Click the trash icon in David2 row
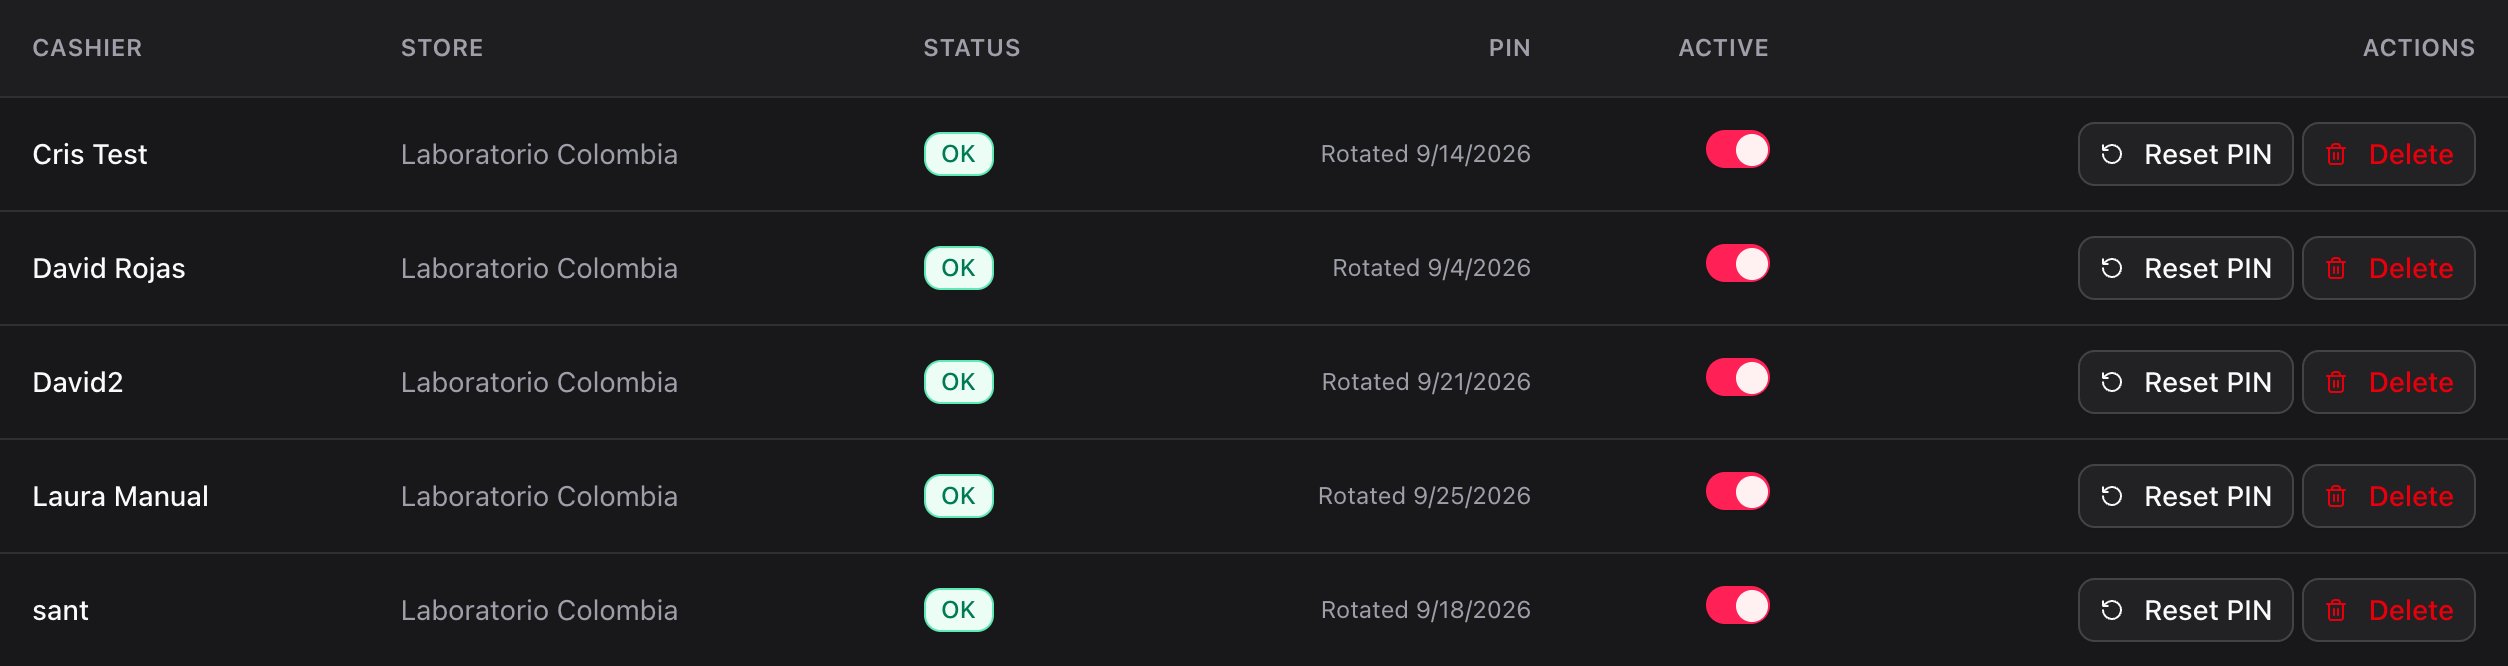The width and height of the screenshot is (2508, 666). pos(2336,382)
